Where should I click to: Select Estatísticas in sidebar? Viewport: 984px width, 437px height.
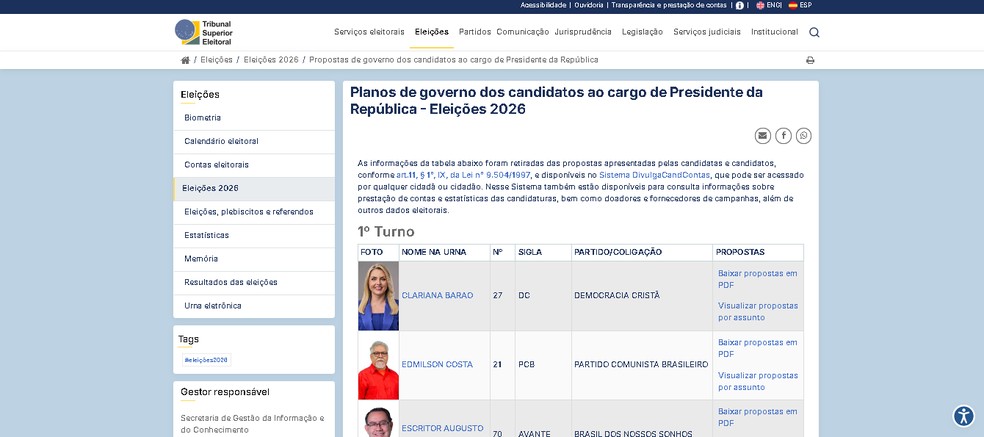254,235
